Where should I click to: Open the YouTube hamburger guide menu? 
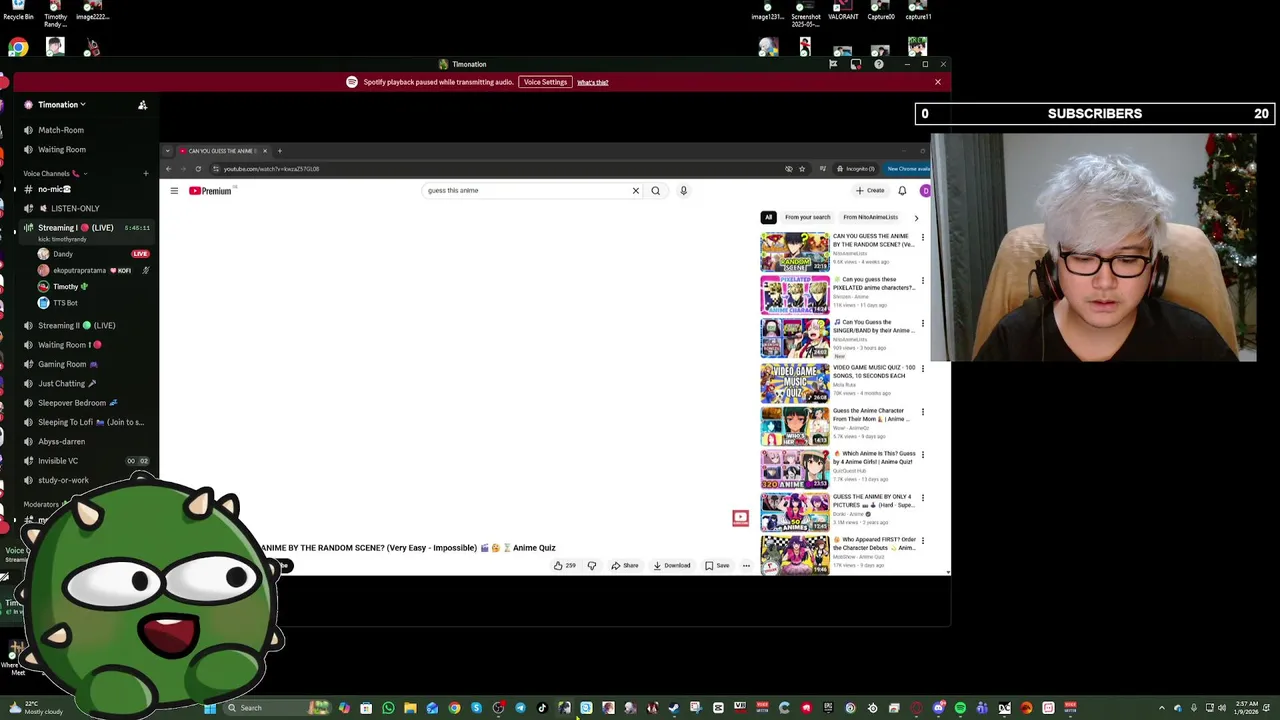(174, 191)
